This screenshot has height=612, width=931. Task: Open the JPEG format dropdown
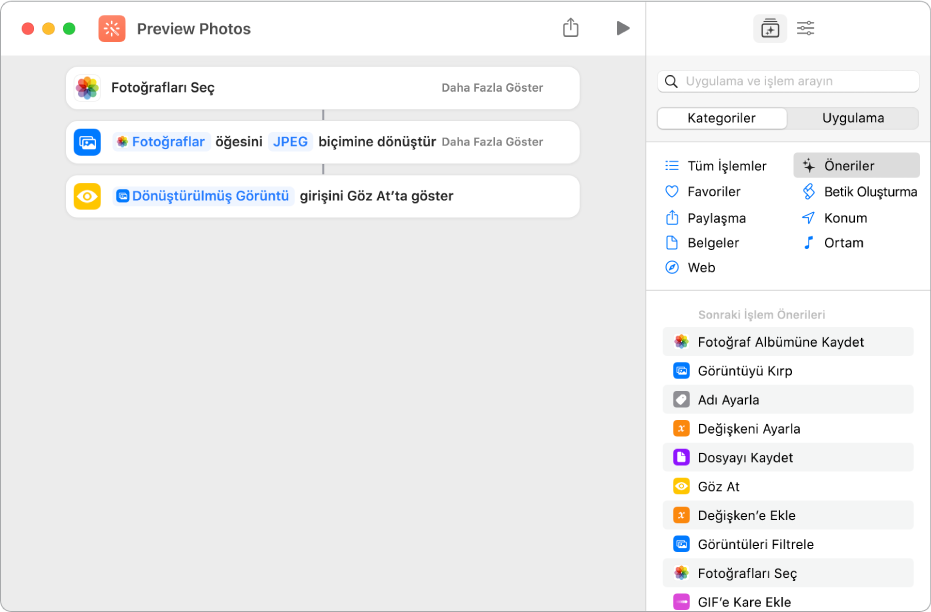point(291,142)
